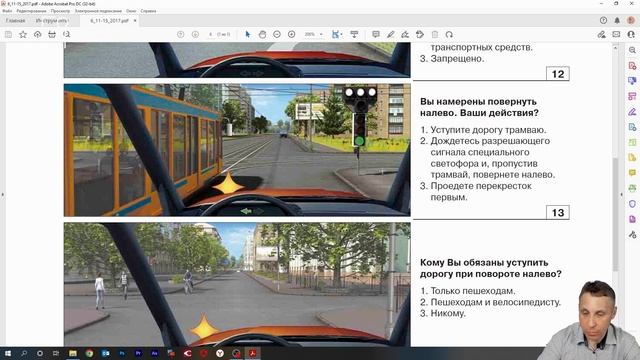Open the Файл menu

7,11
